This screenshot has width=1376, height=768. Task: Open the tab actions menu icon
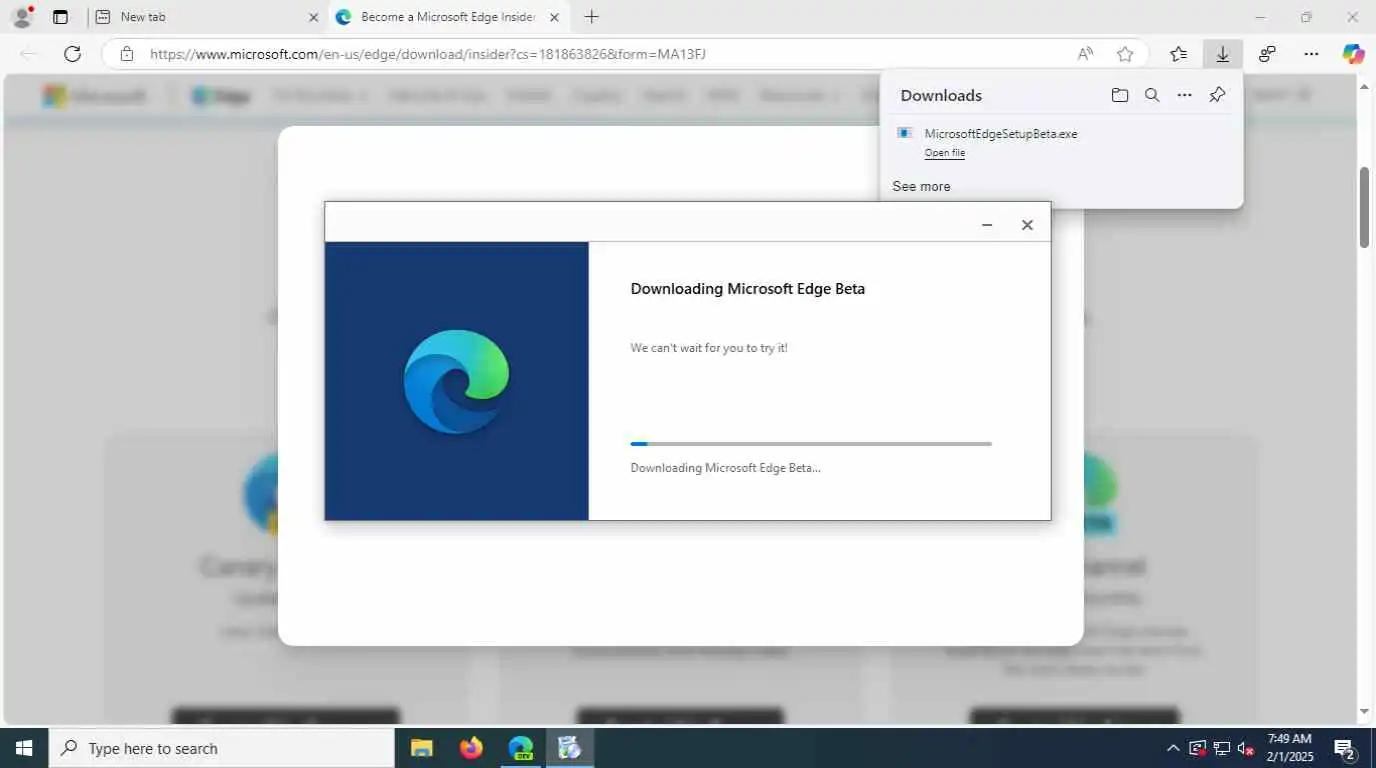(60, 17)
